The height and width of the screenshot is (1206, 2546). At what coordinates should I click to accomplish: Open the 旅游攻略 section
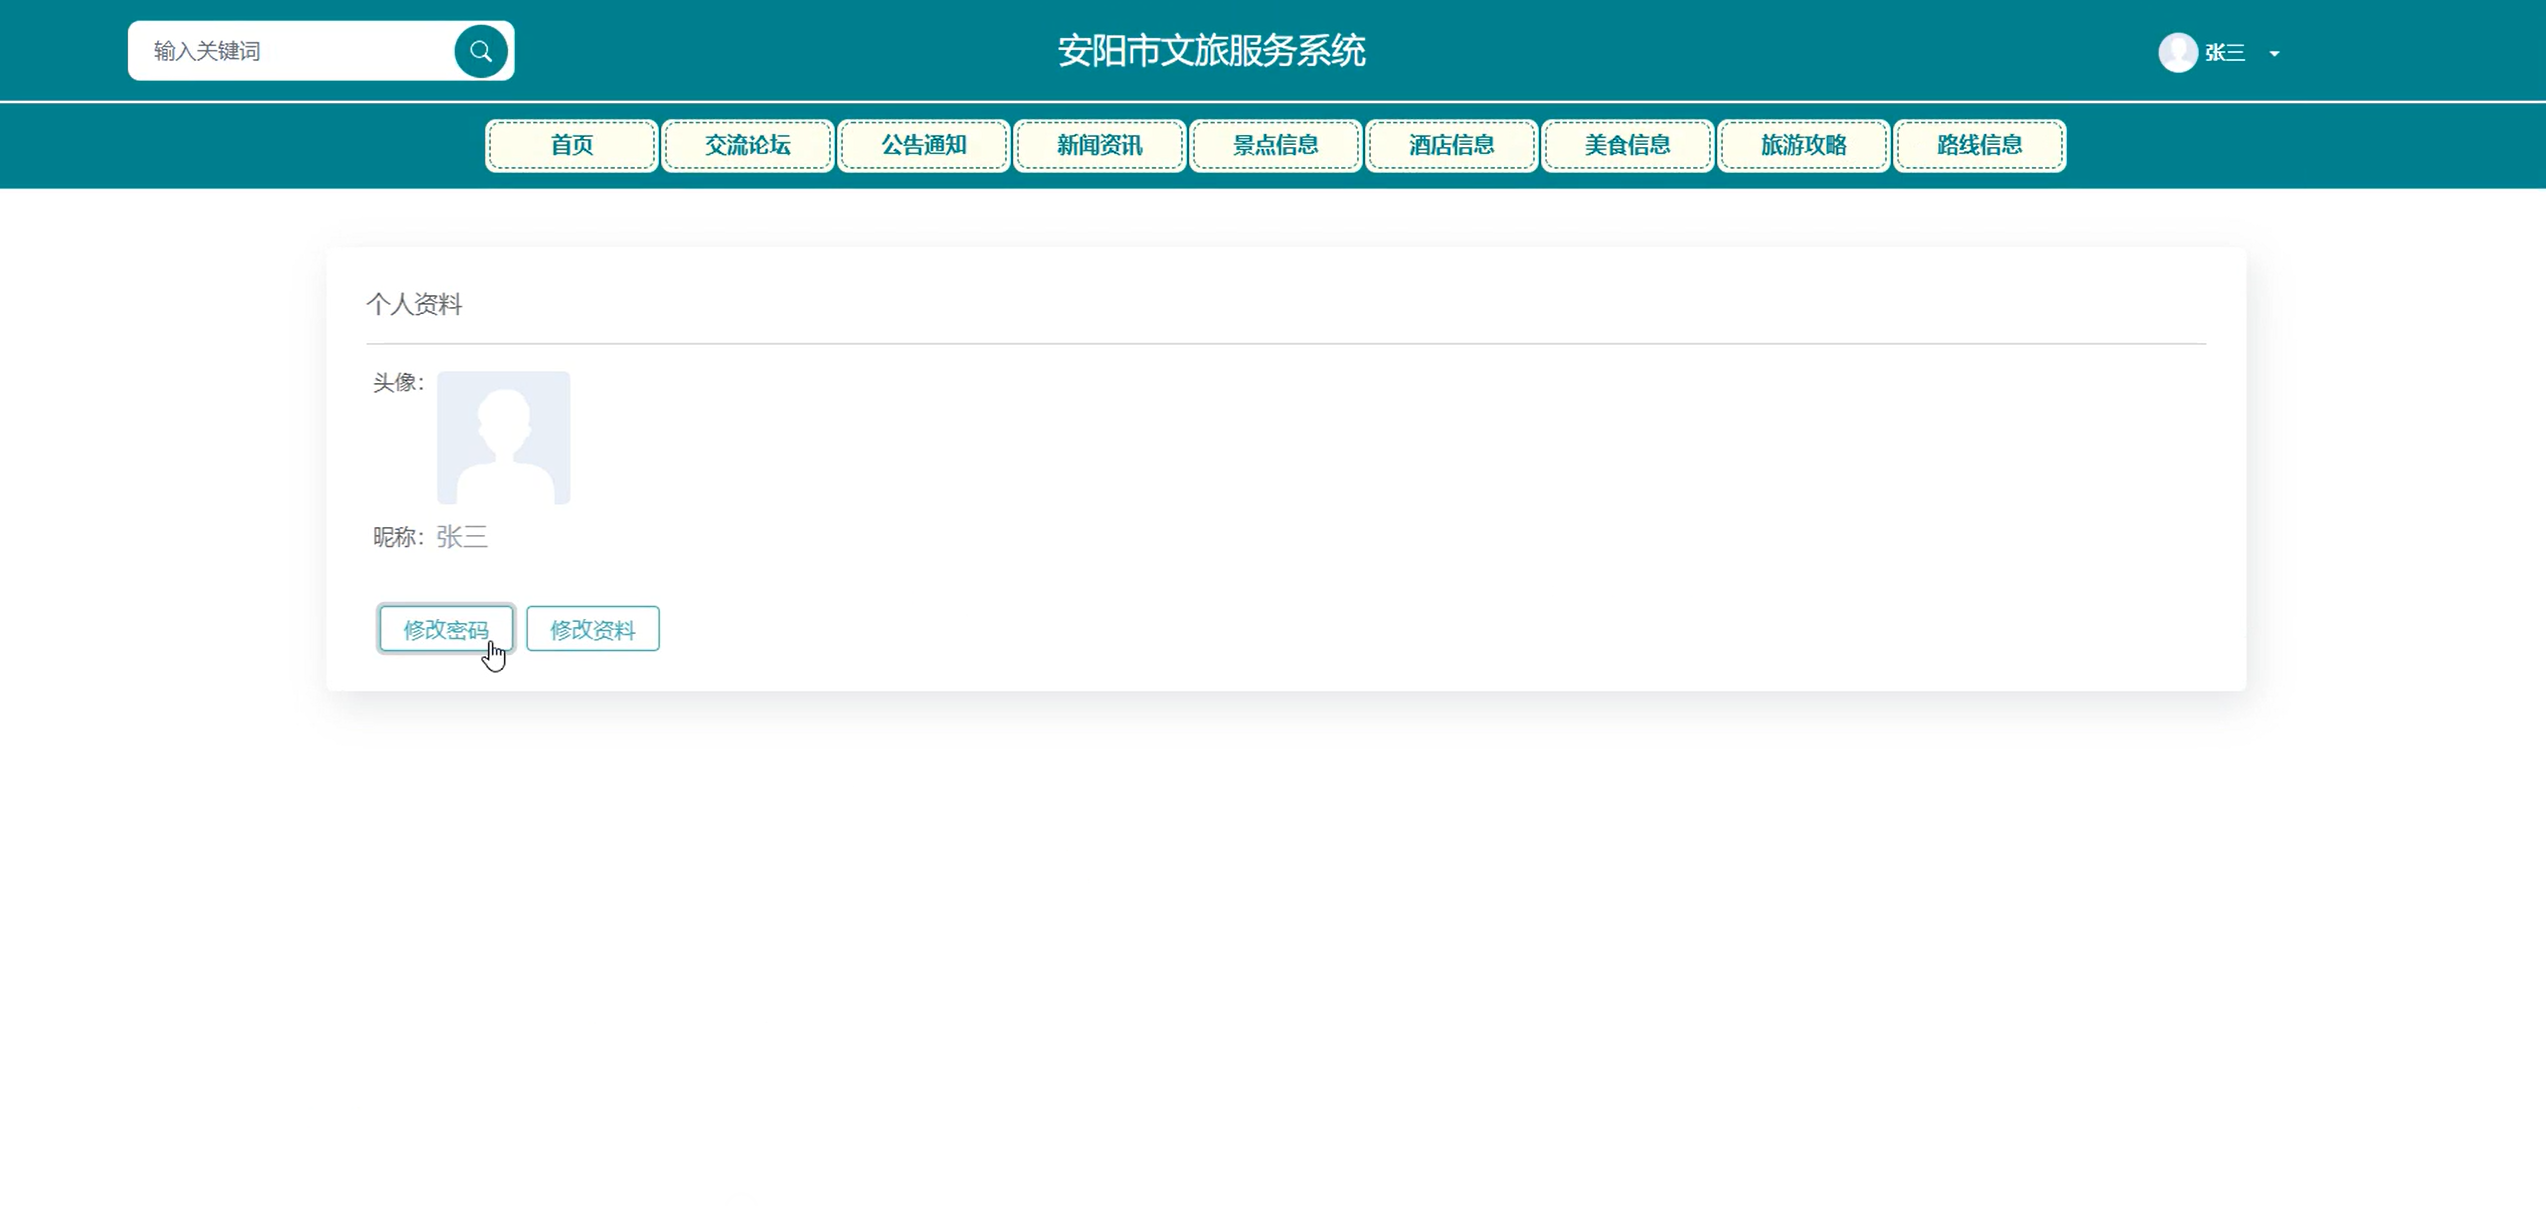[1803, 145]
